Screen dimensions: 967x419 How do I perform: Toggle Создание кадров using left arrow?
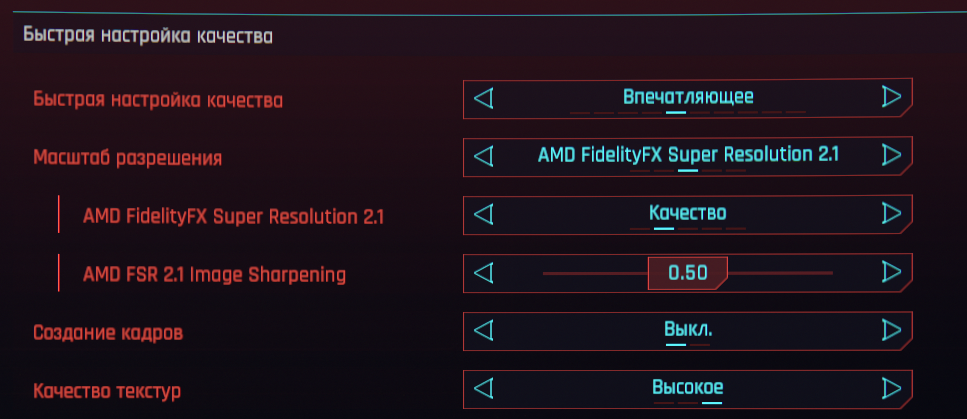coord(484,329)
